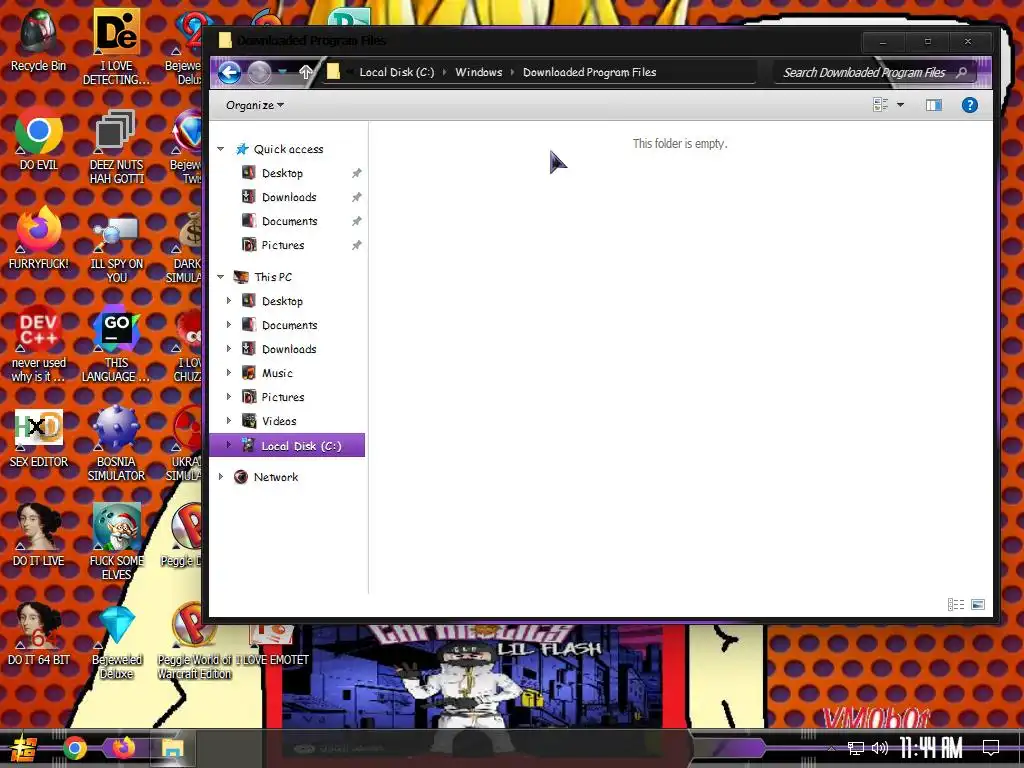The height and width of the screenshot is (768, 1024).
Task: Open I LOVE DETECTING desktop icon
Action: pyautogui.click(x=116, y=47)
